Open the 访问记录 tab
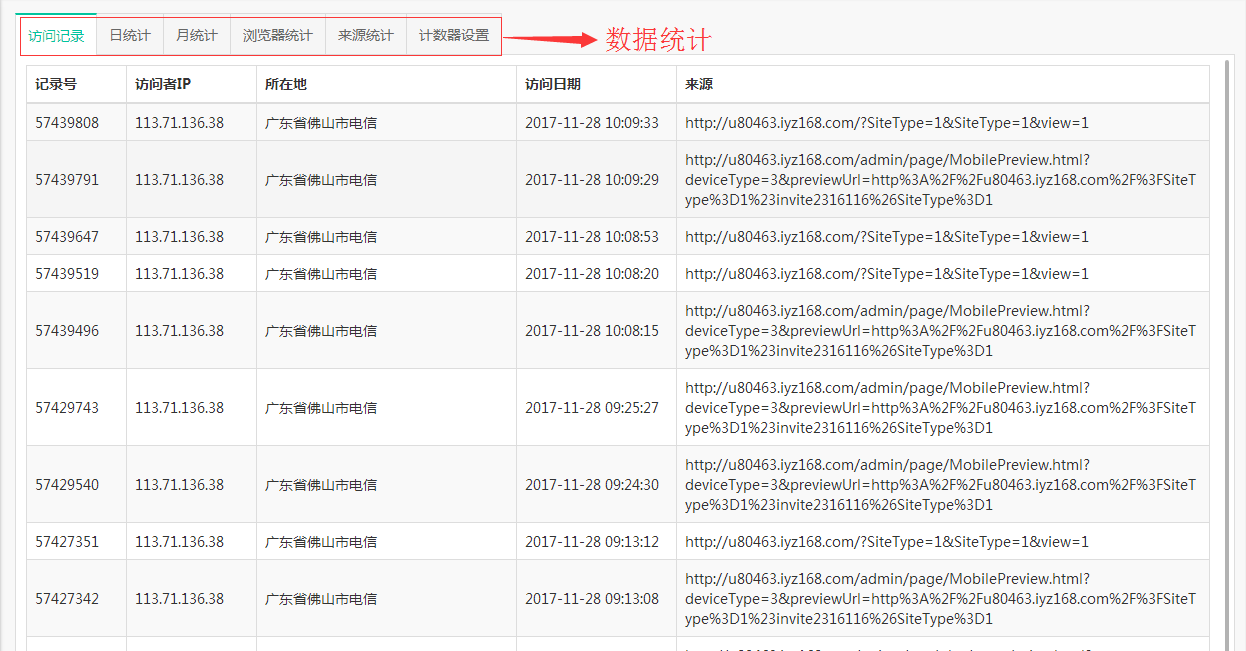The image size is (1246, 651). [56, 36]
